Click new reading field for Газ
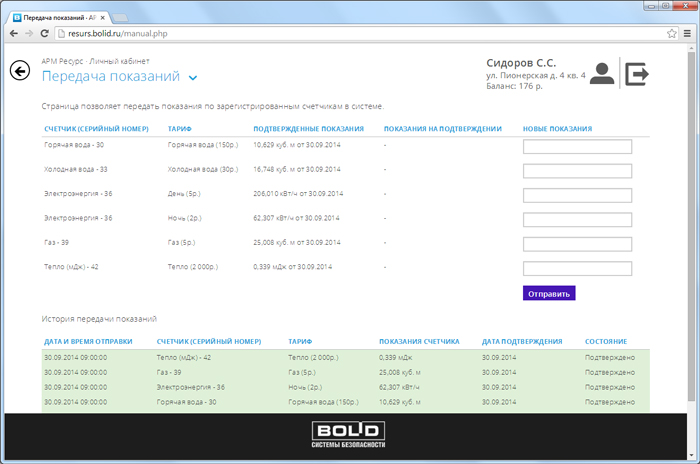Image resolution: width=700 pixels, height=464 pixels. pyautogui.click(x=577, y=244)
